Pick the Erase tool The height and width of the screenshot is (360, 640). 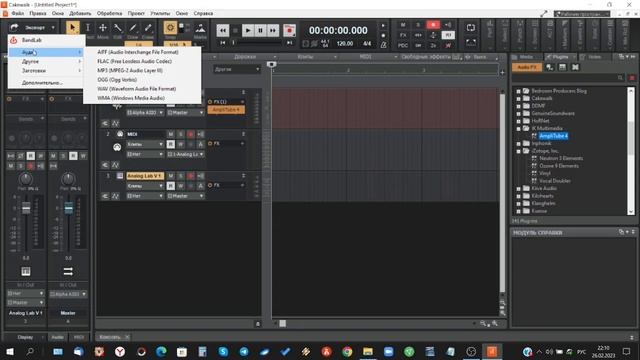(x=148, y=28)
